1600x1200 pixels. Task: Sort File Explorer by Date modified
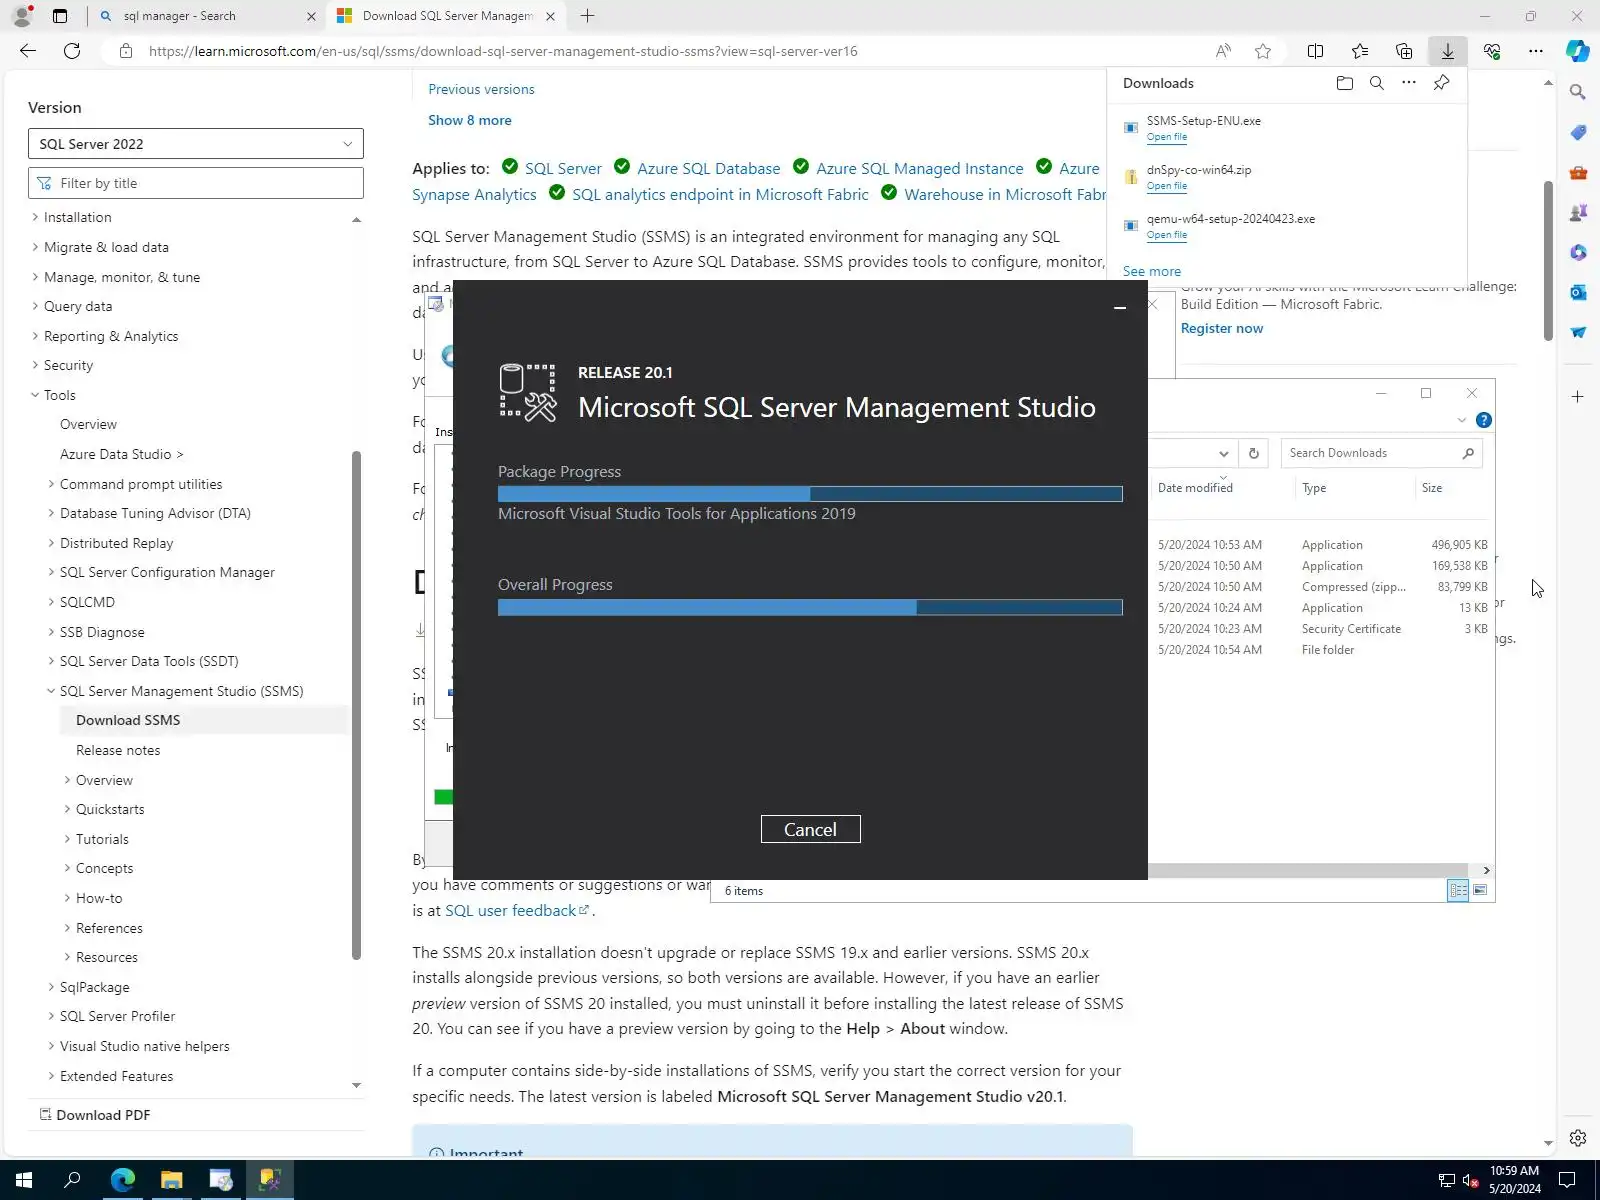1195,488
